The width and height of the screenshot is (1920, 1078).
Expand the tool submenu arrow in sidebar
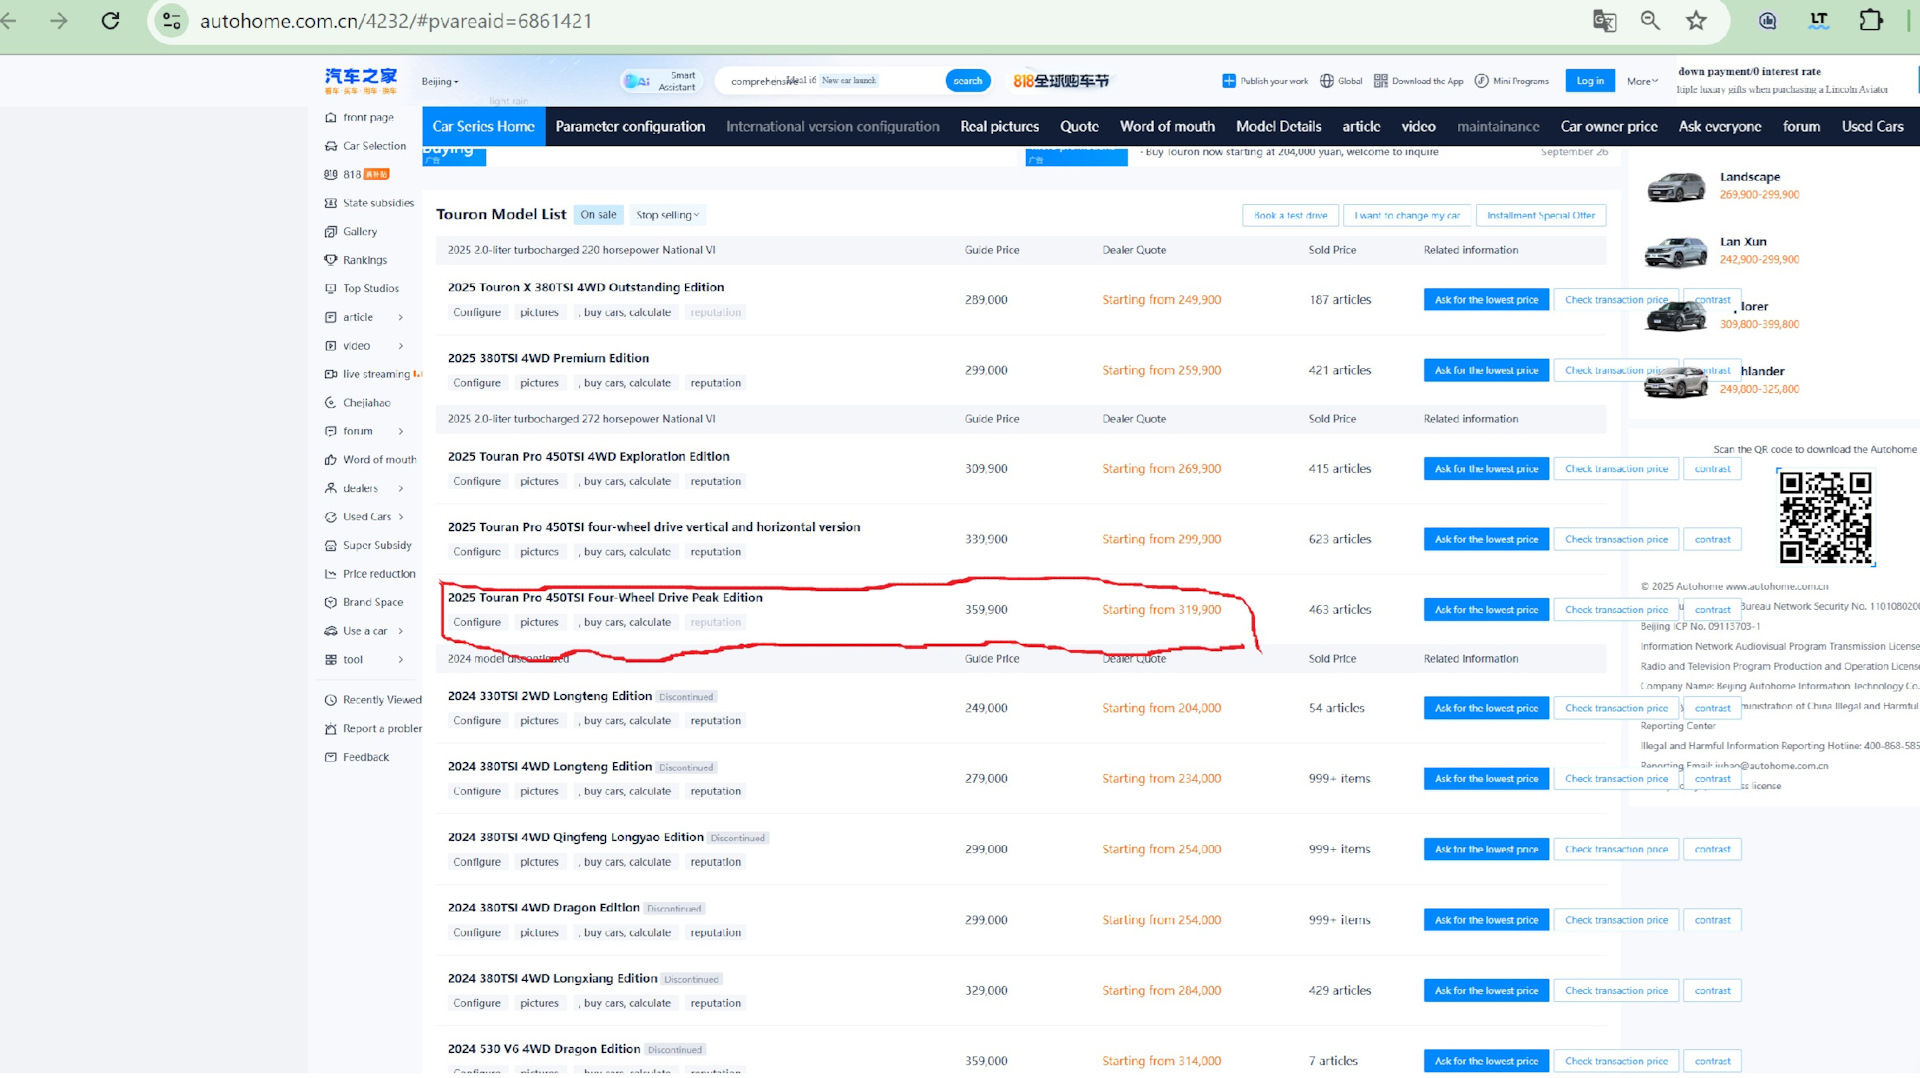[401, 660]
